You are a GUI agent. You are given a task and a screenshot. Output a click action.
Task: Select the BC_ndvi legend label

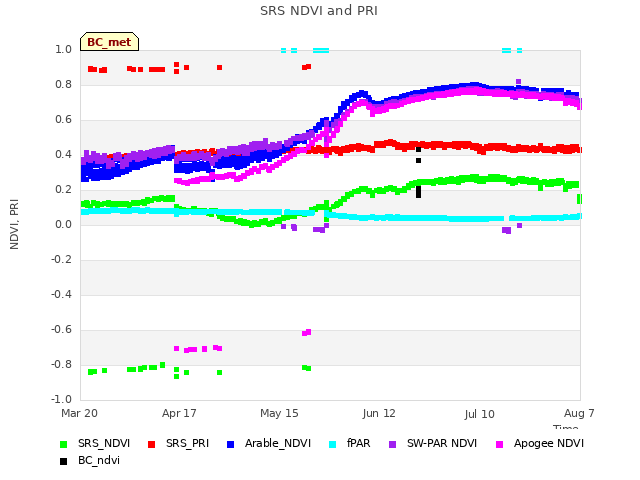[x=99, y=460]
